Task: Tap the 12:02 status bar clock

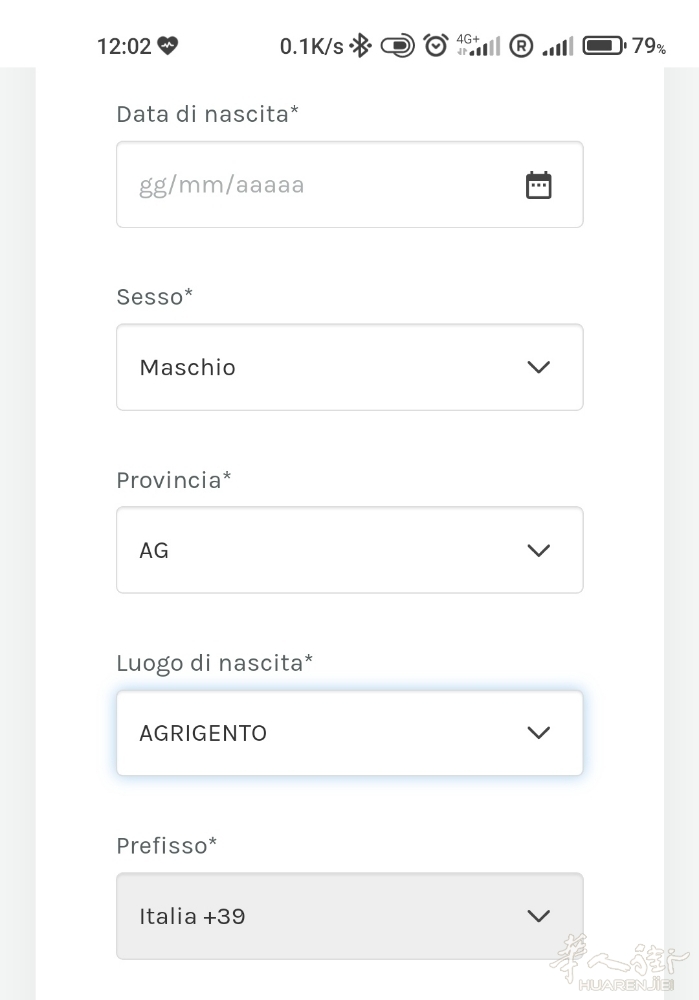Action: point(124,46)
